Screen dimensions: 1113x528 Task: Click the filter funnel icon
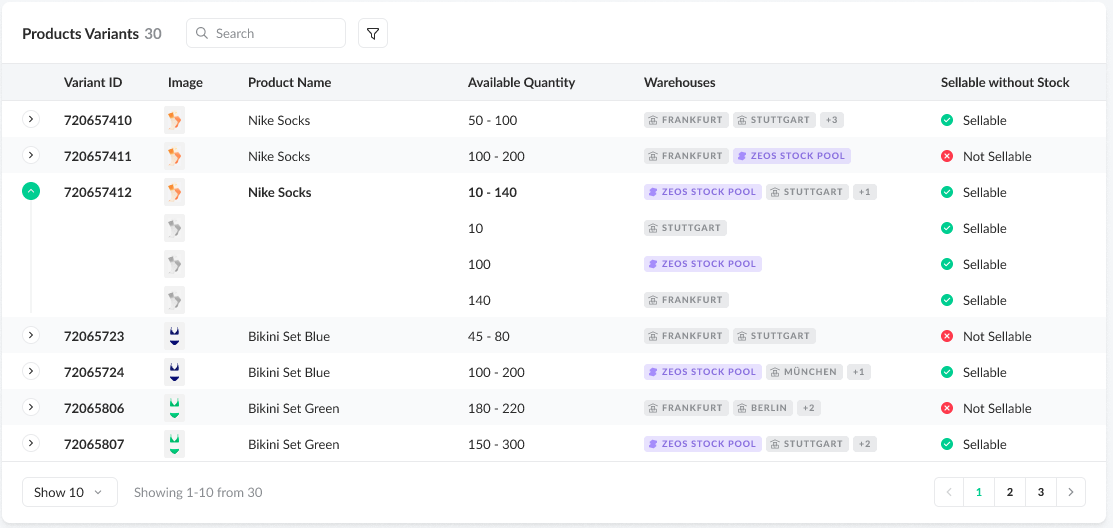click(373, 33)
